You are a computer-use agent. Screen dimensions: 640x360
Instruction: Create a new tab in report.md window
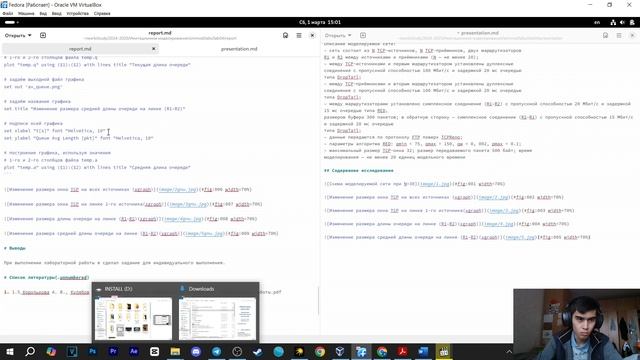coord(43,36)
